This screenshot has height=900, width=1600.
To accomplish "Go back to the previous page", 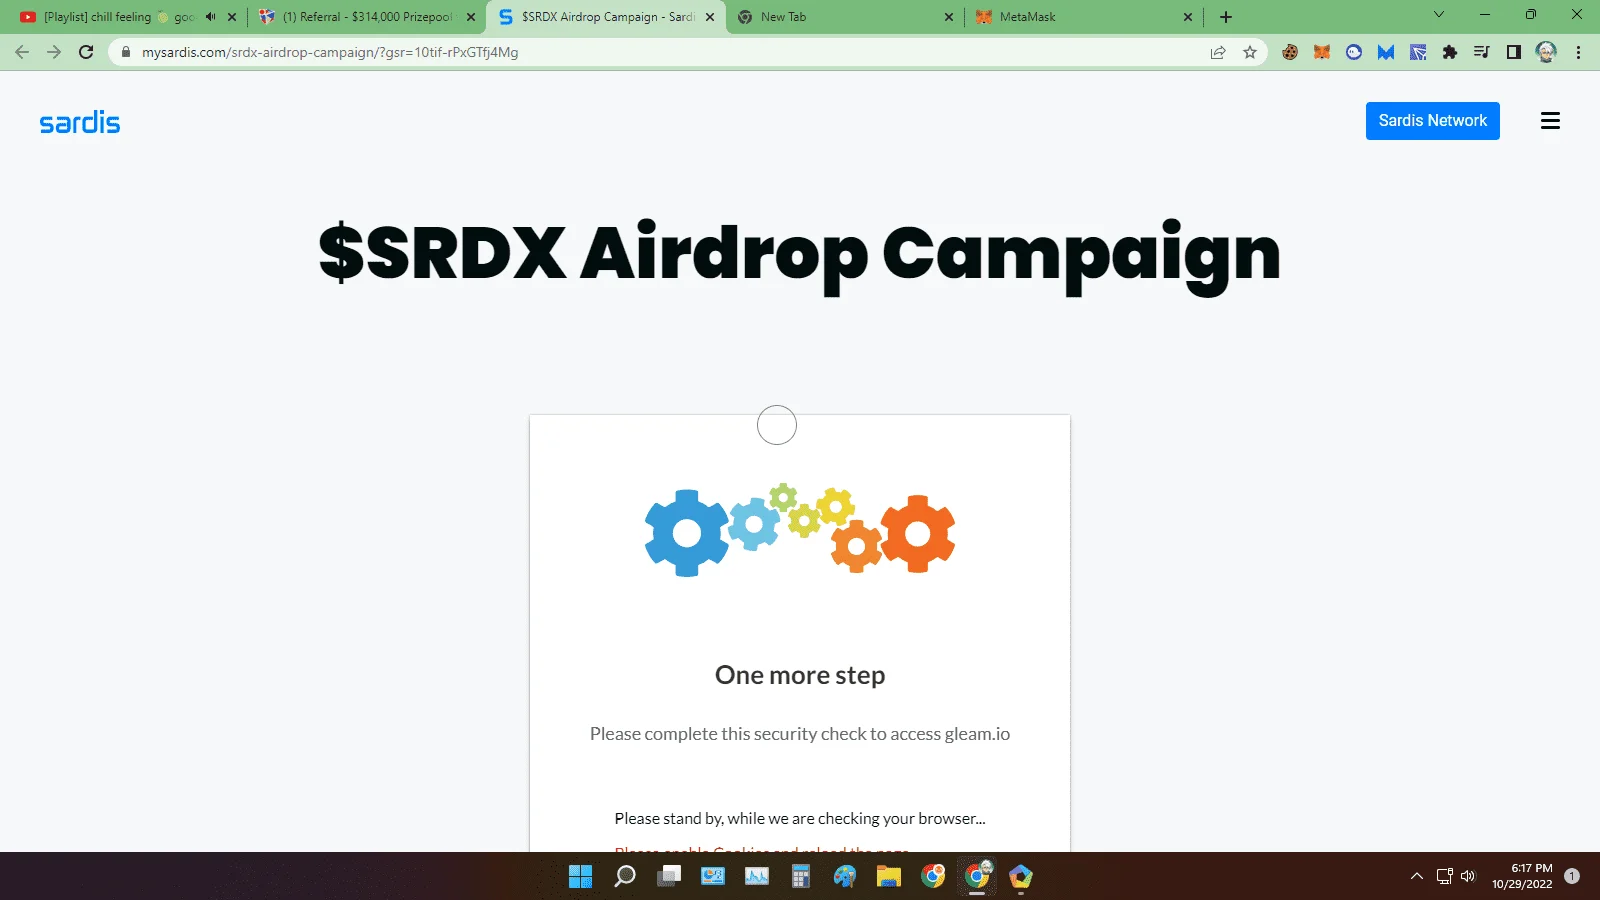I will tap(22, 52).
